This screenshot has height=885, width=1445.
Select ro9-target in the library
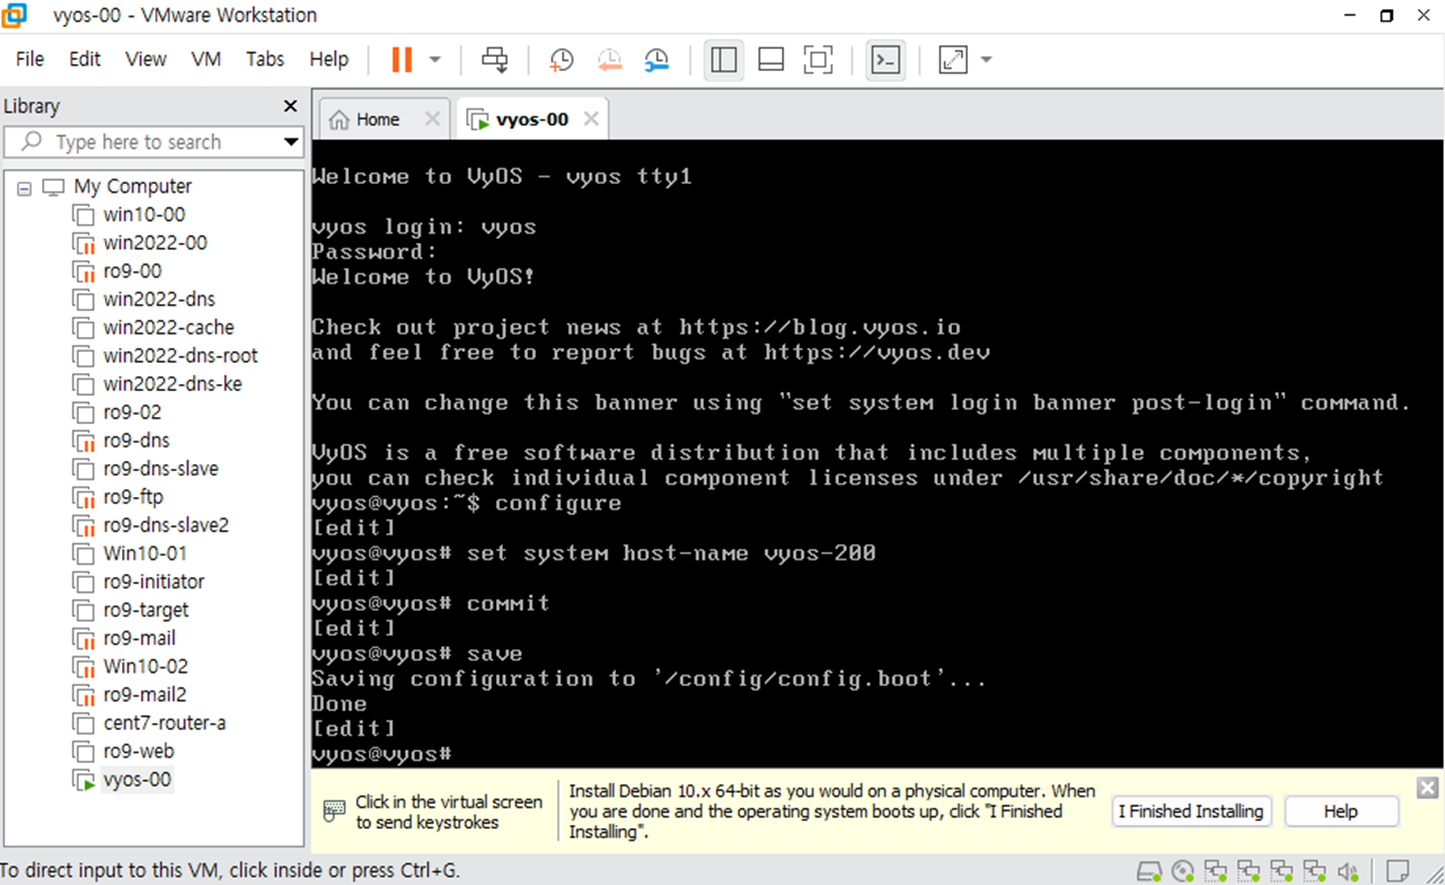click(145, 609)
